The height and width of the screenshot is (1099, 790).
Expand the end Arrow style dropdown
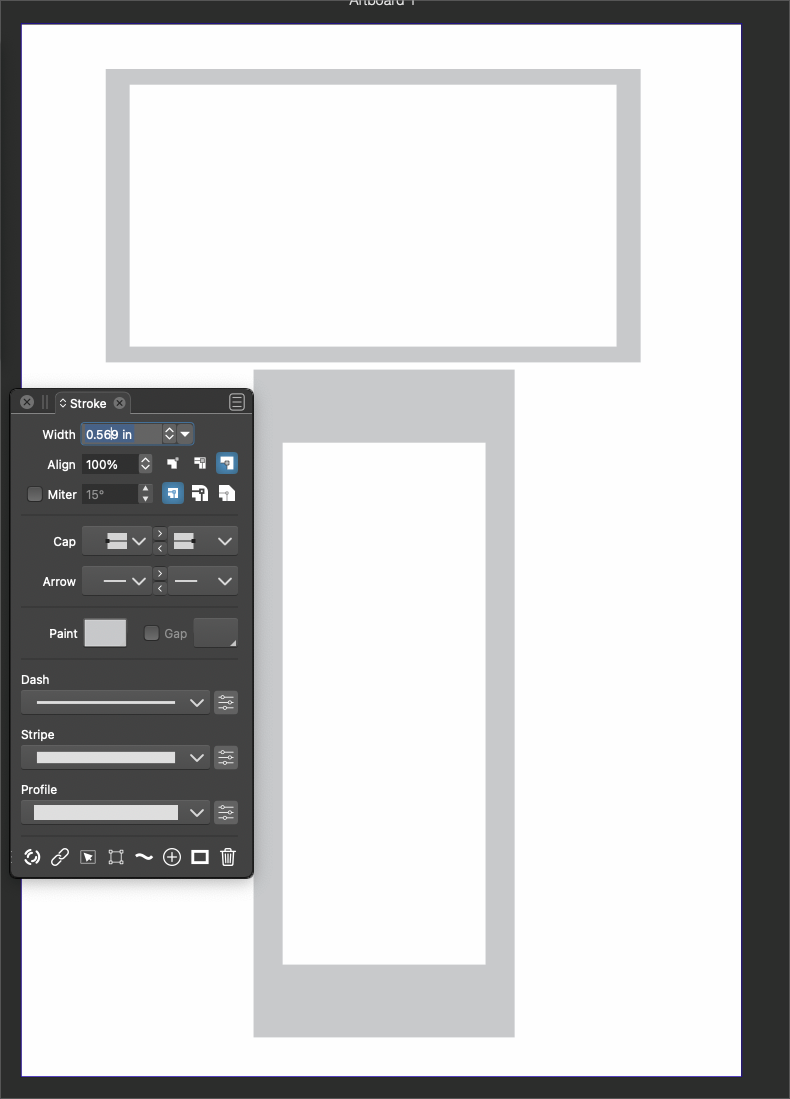tap(203, 581)
